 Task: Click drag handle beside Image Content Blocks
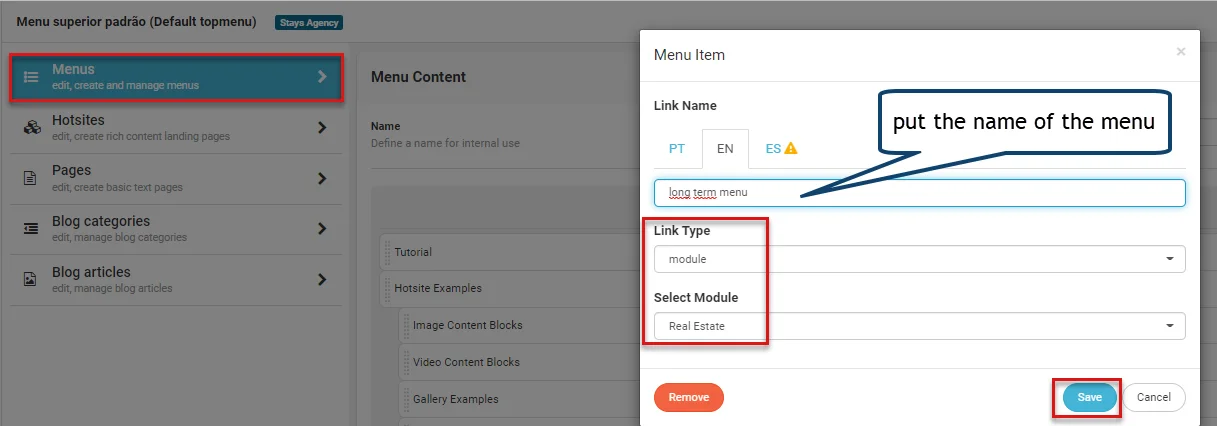pyautogui.click(x=406, y=325)
